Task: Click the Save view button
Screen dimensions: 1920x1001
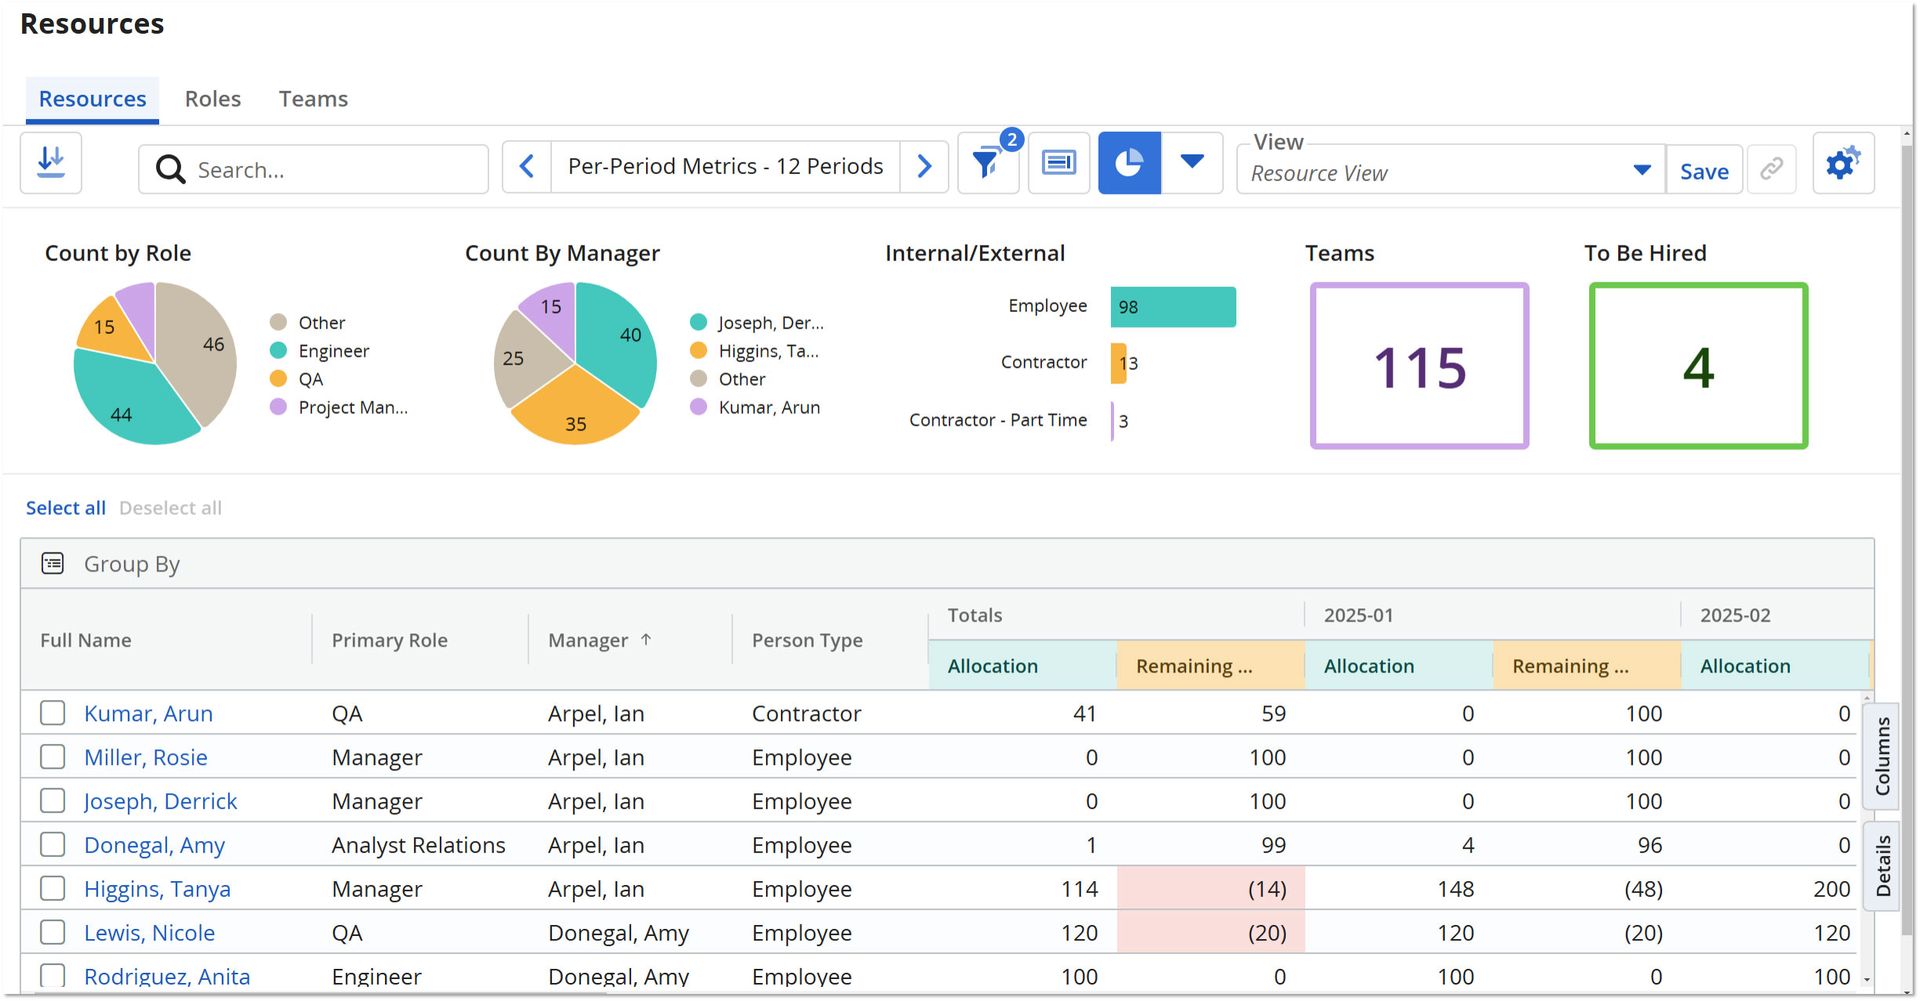Action: coord(1704,171)
